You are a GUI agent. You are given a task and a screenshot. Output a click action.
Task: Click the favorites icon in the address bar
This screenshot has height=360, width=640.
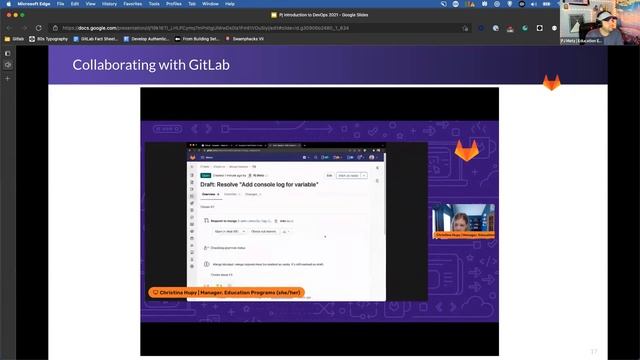click(x=465, y=28)
